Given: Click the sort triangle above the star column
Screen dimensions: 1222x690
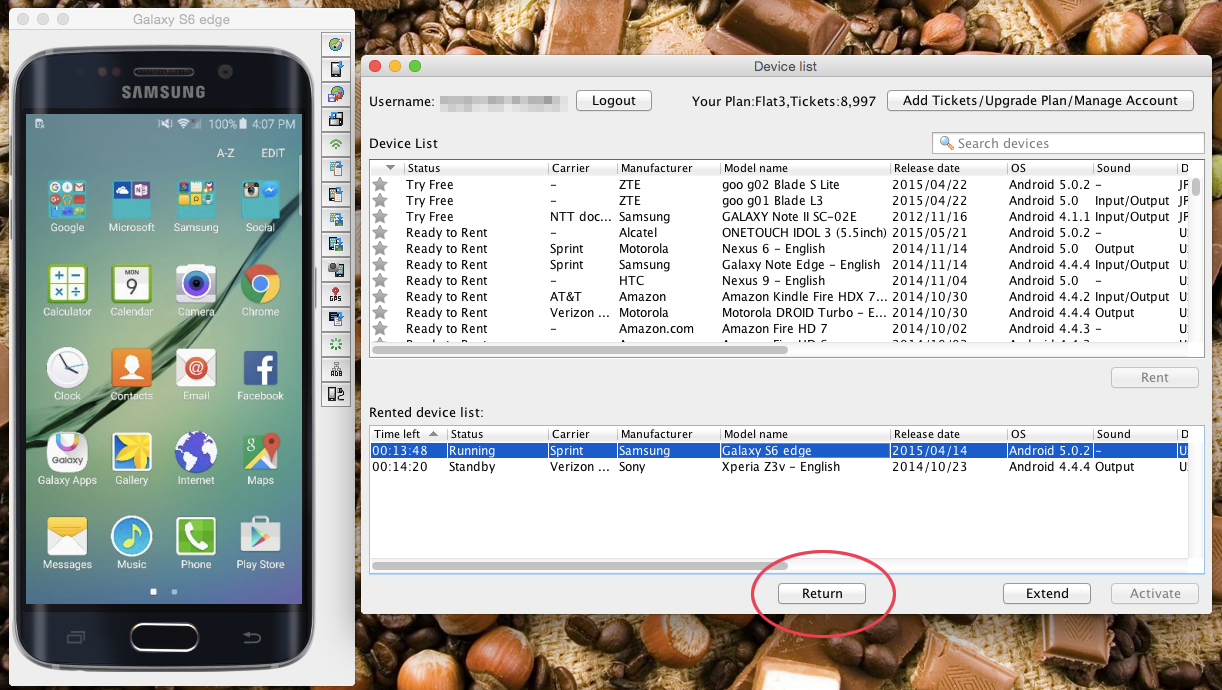Looking at the screenshot, I should tap(390, 168).
